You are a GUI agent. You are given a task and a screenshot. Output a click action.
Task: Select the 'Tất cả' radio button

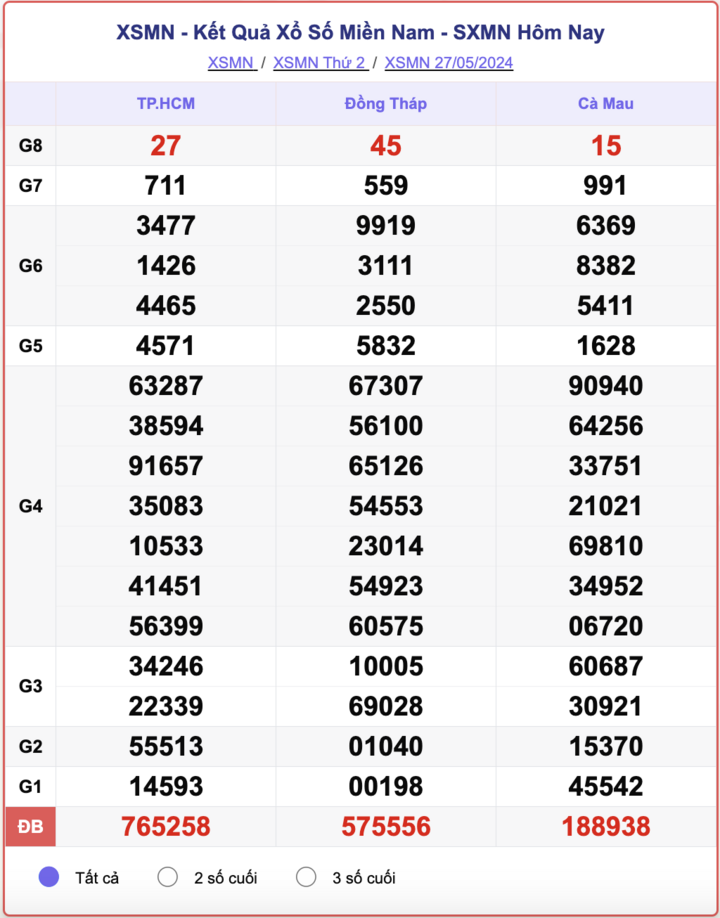tap(48, 878)
